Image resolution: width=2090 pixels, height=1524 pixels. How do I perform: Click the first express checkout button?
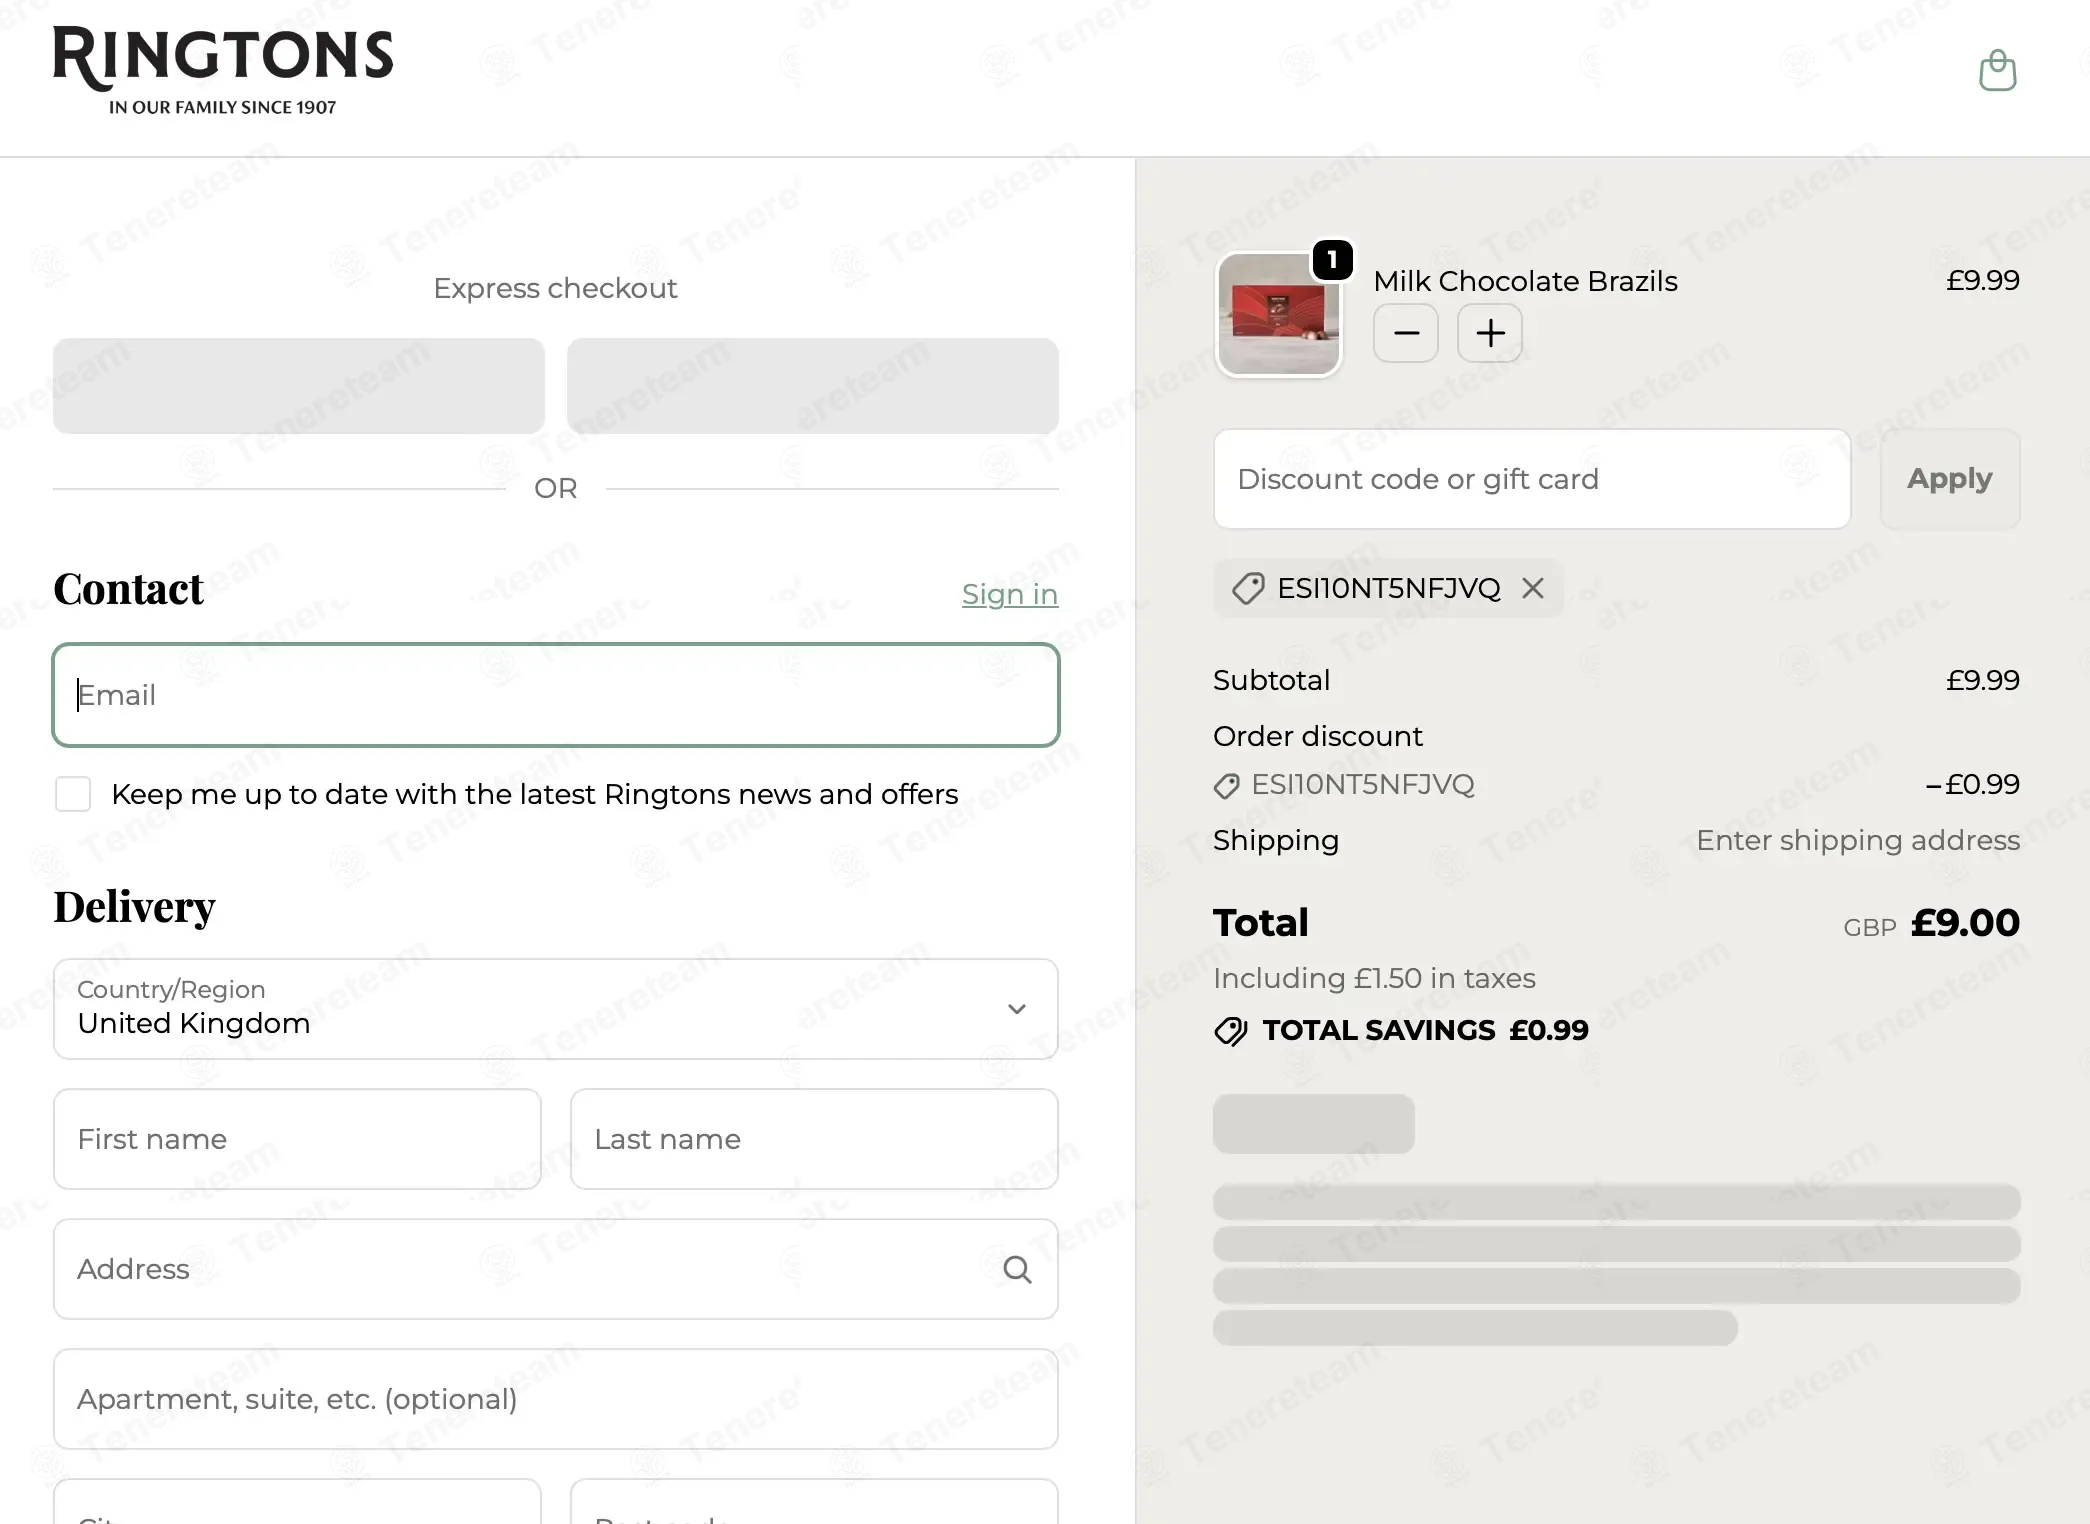point(298,386)
